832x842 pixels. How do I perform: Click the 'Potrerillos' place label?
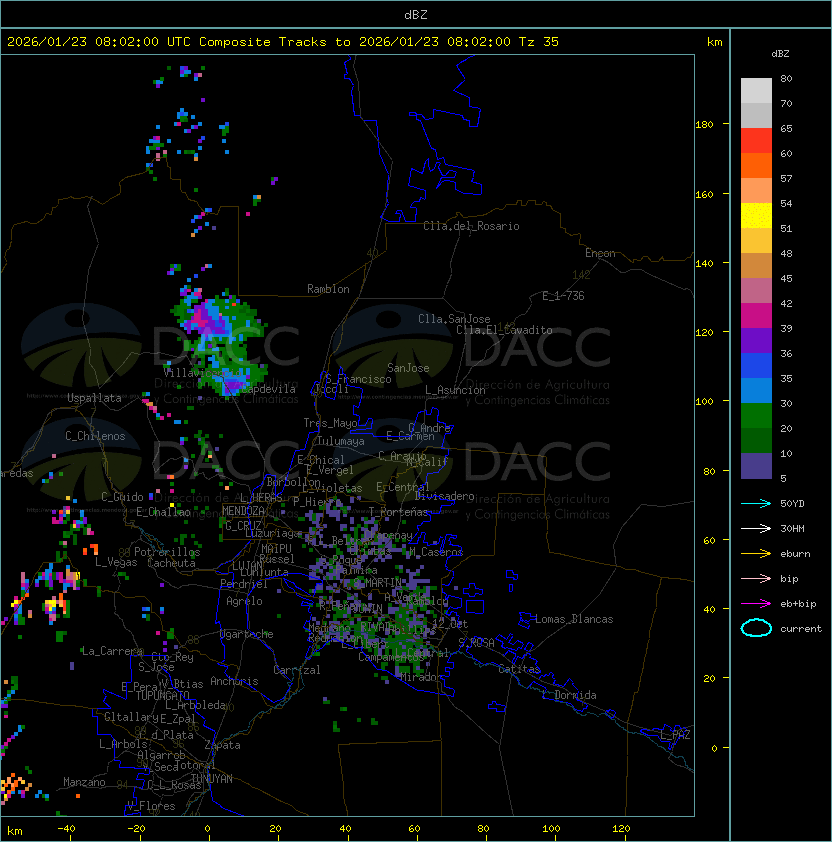point(167,552)
